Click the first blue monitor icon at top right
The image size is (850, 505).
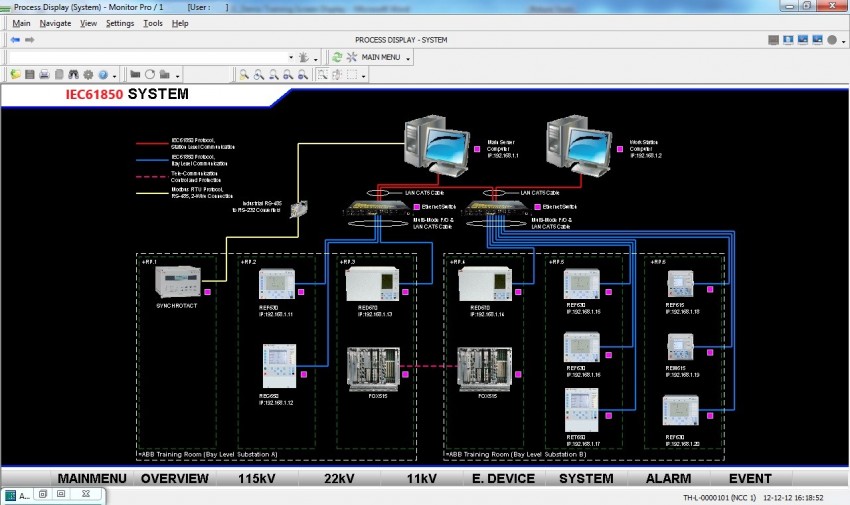pos(788,40)
